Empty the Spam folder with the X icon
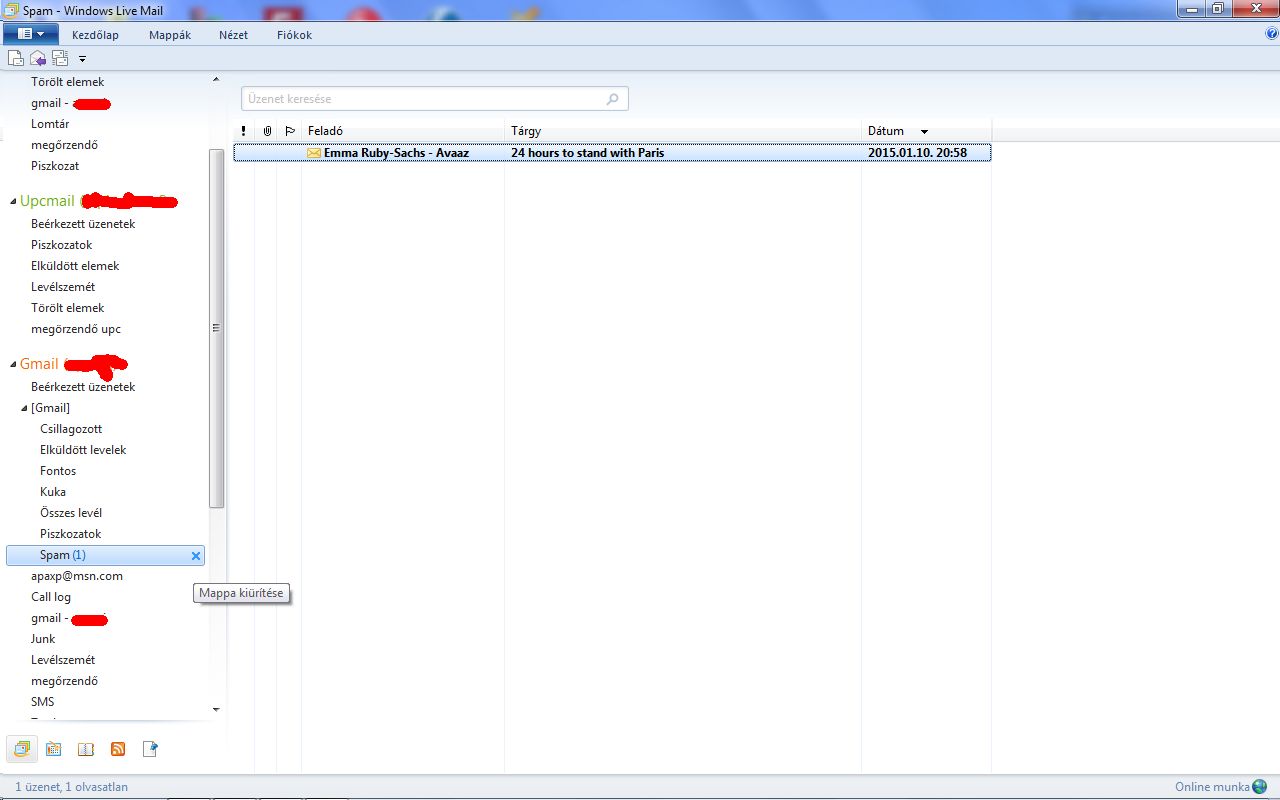 [196, 556]
